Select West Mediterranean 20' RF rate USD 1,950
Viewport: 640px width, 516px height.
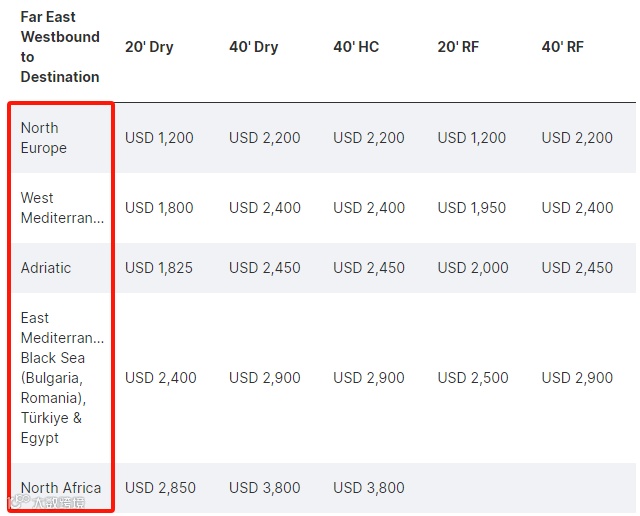pos(472,208)
